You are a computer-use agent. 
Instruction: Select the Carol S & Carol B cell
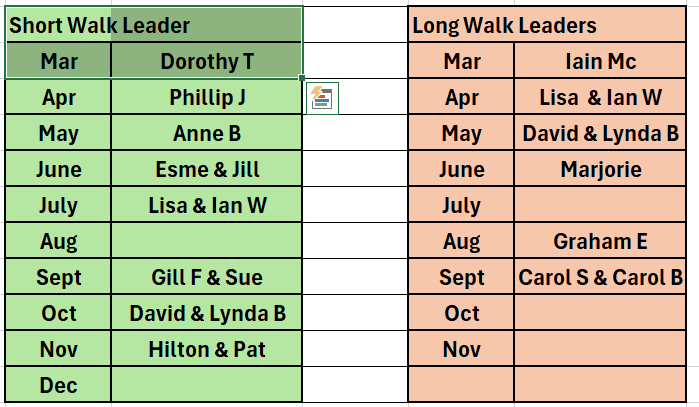601,278
